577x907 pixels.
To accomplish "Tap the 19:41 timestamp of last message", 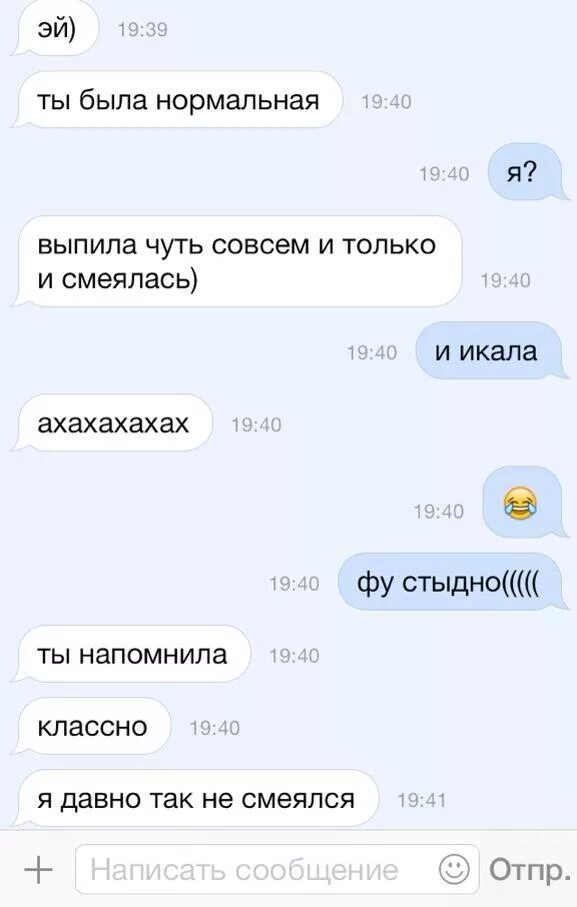I will click(x=422, y=801).
